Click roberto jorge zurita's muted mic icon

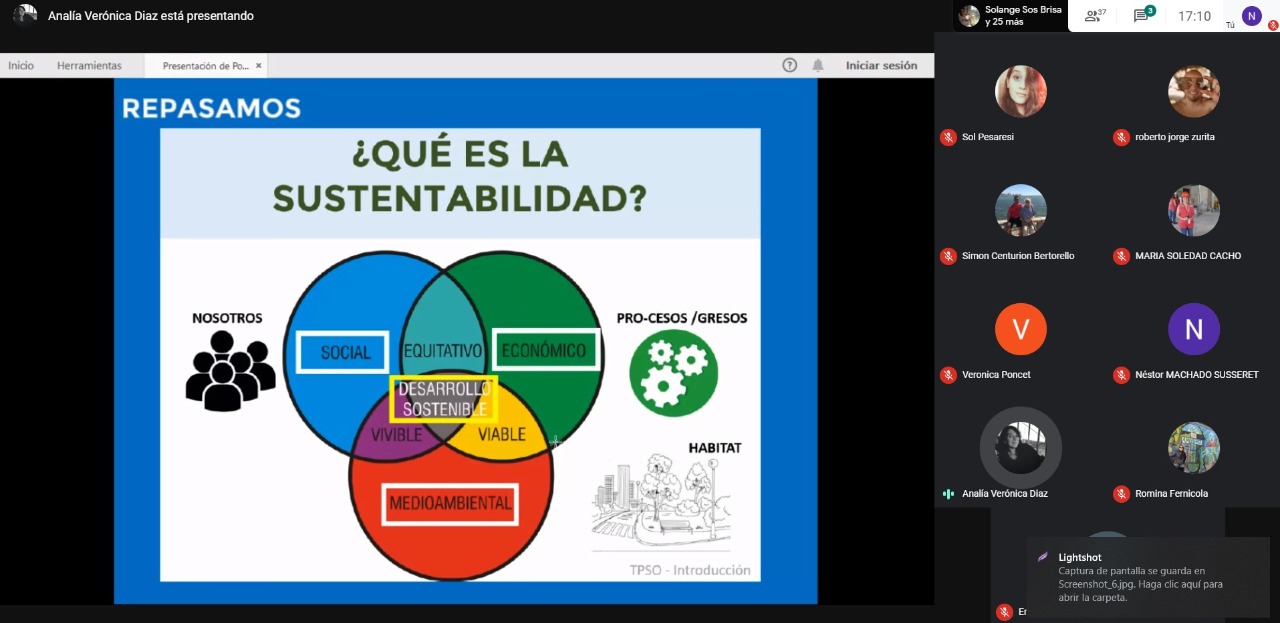point(1121,137)
